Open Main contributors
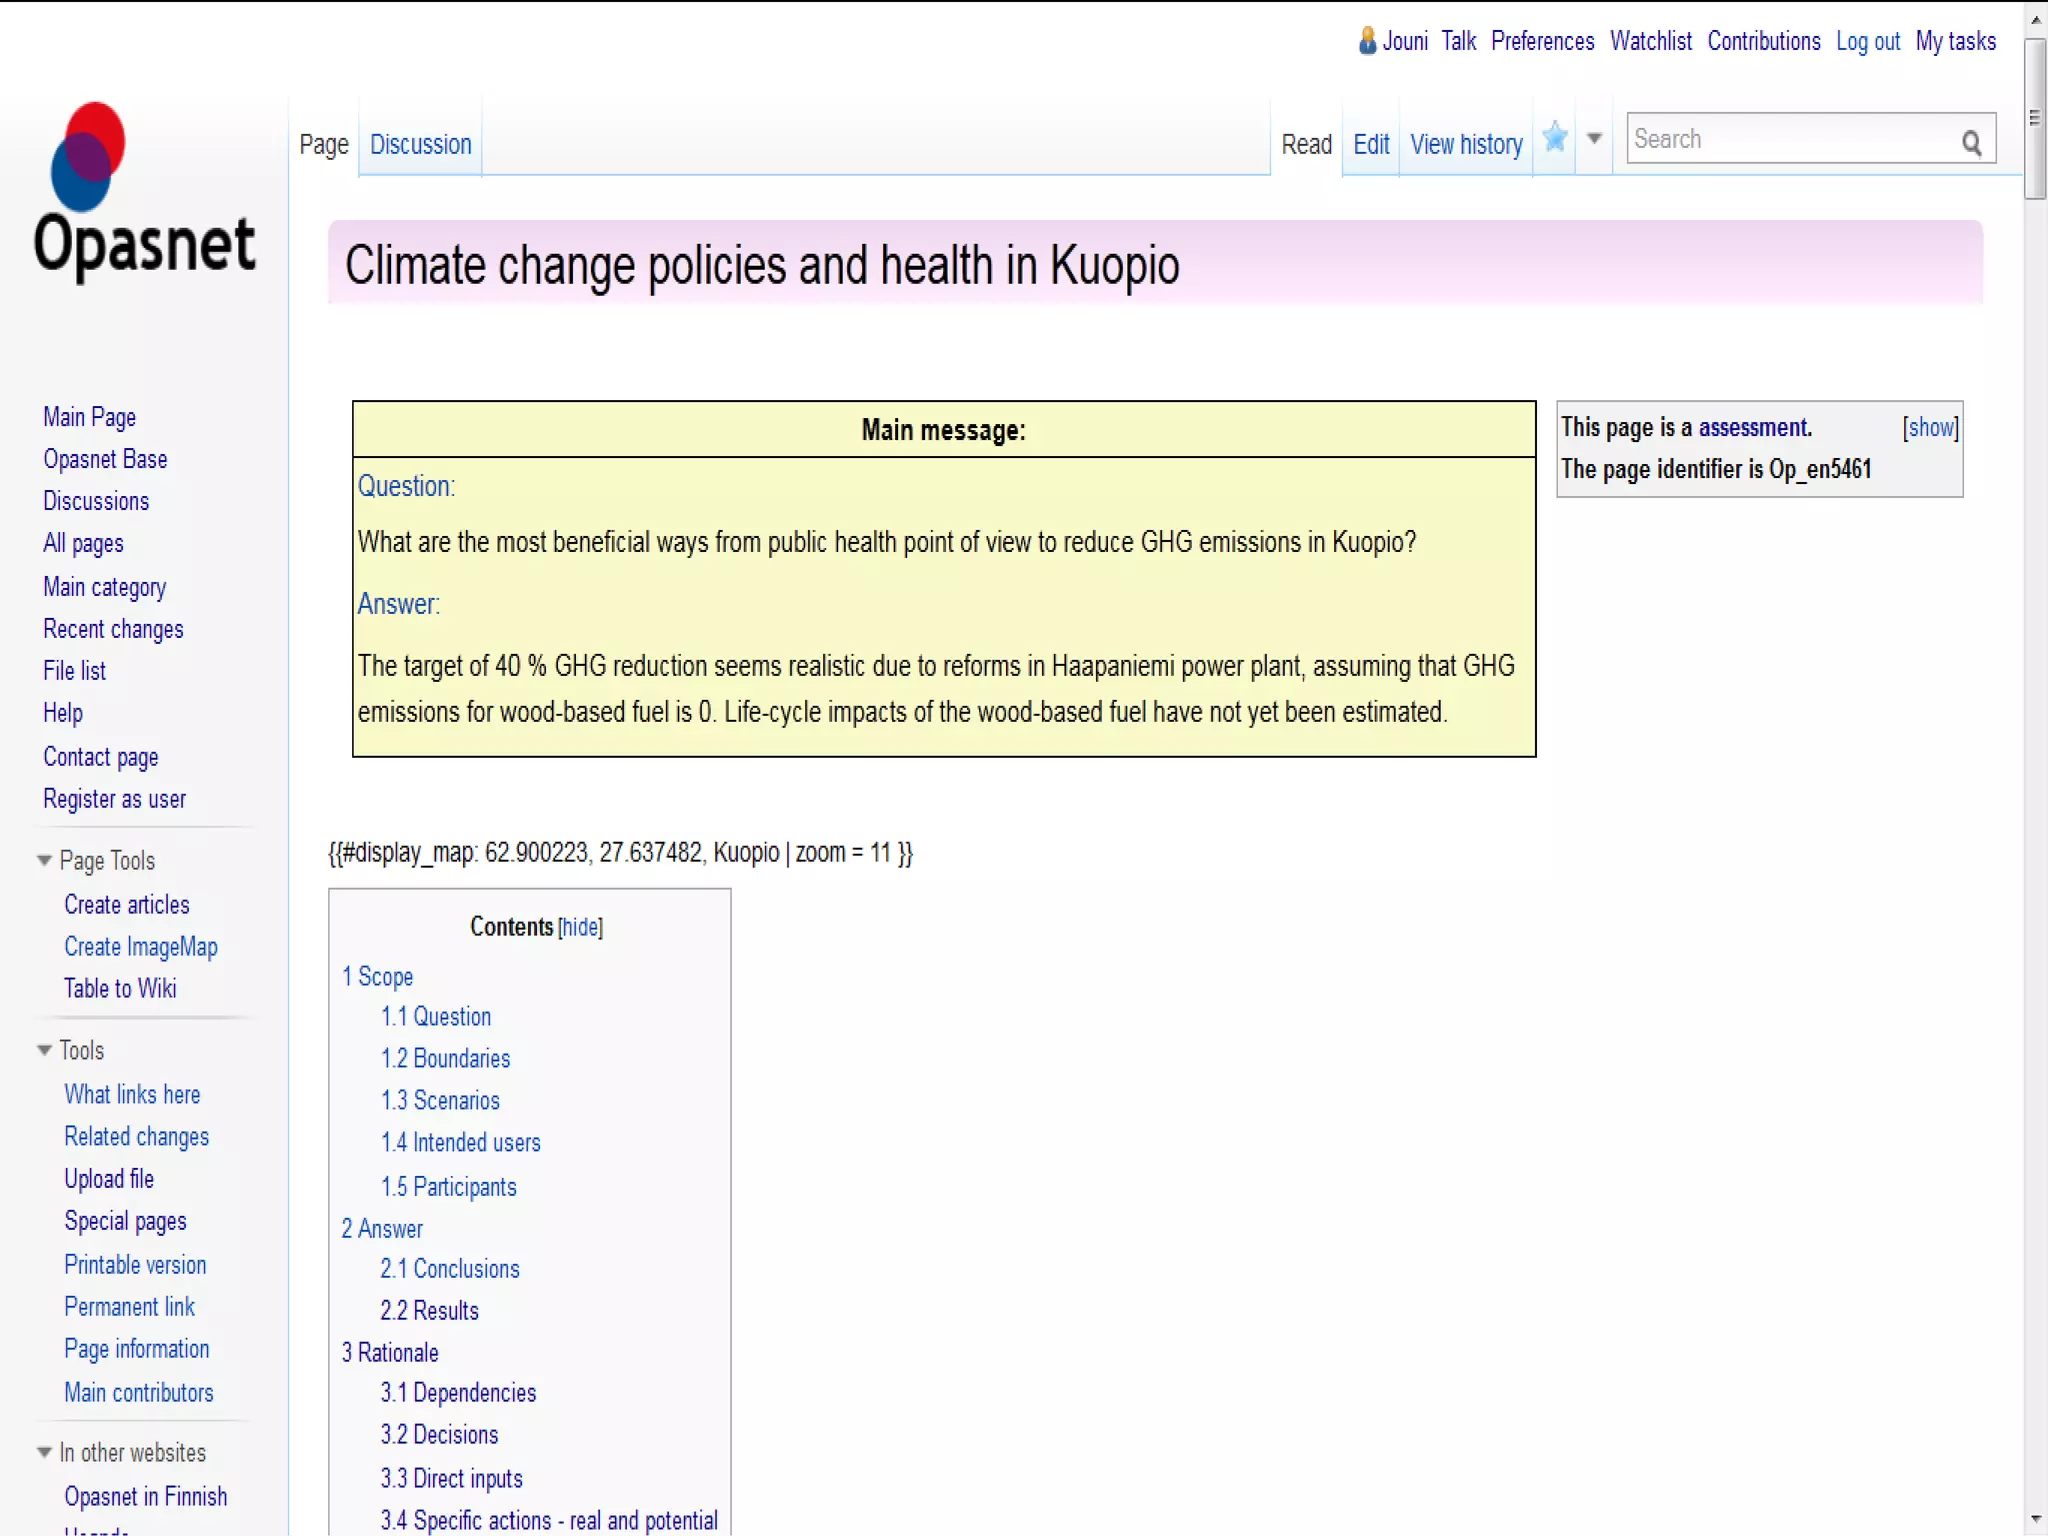 pos(139,1393)
